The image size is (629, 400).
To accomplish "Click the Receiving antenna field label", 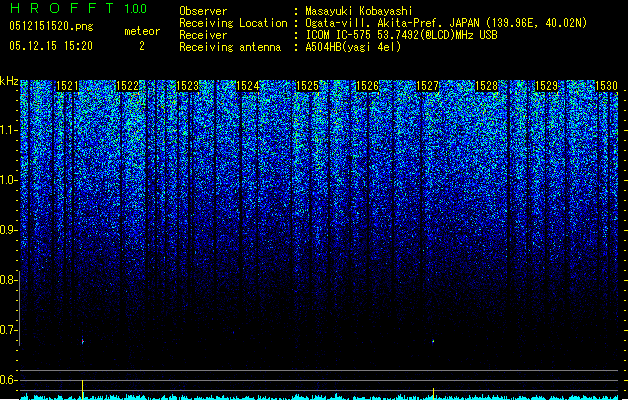I will tap(230, 47).
